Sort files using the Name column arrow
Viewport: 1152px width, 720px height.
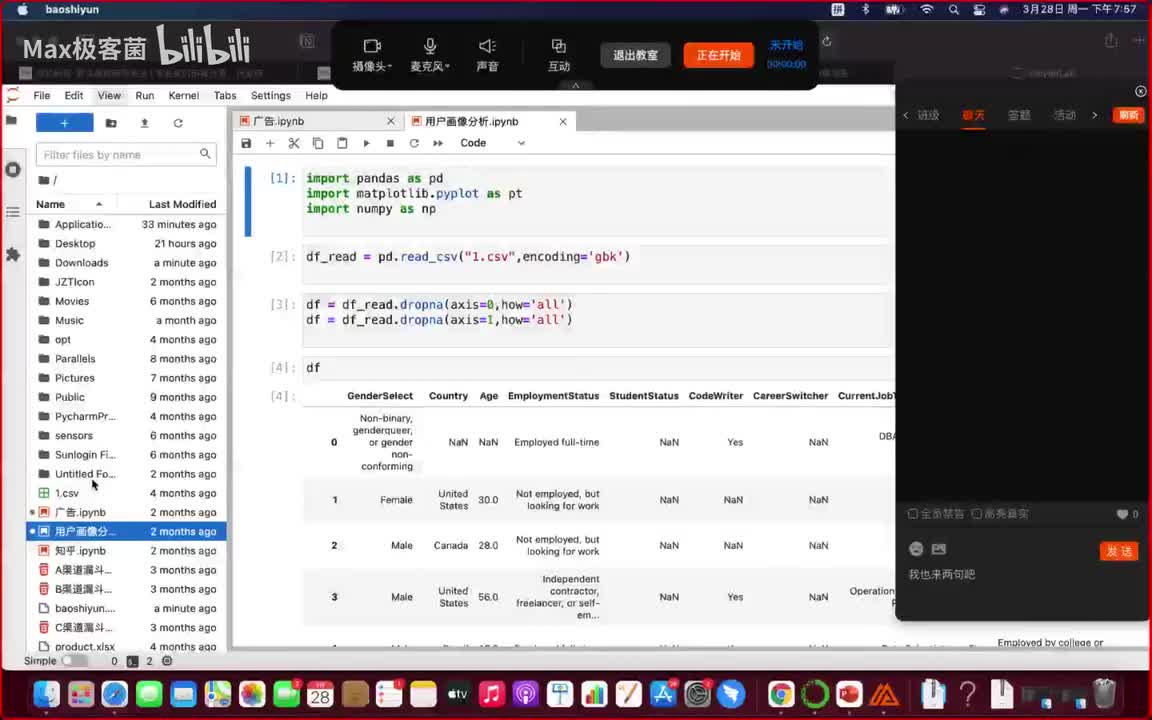coord(99,204)
